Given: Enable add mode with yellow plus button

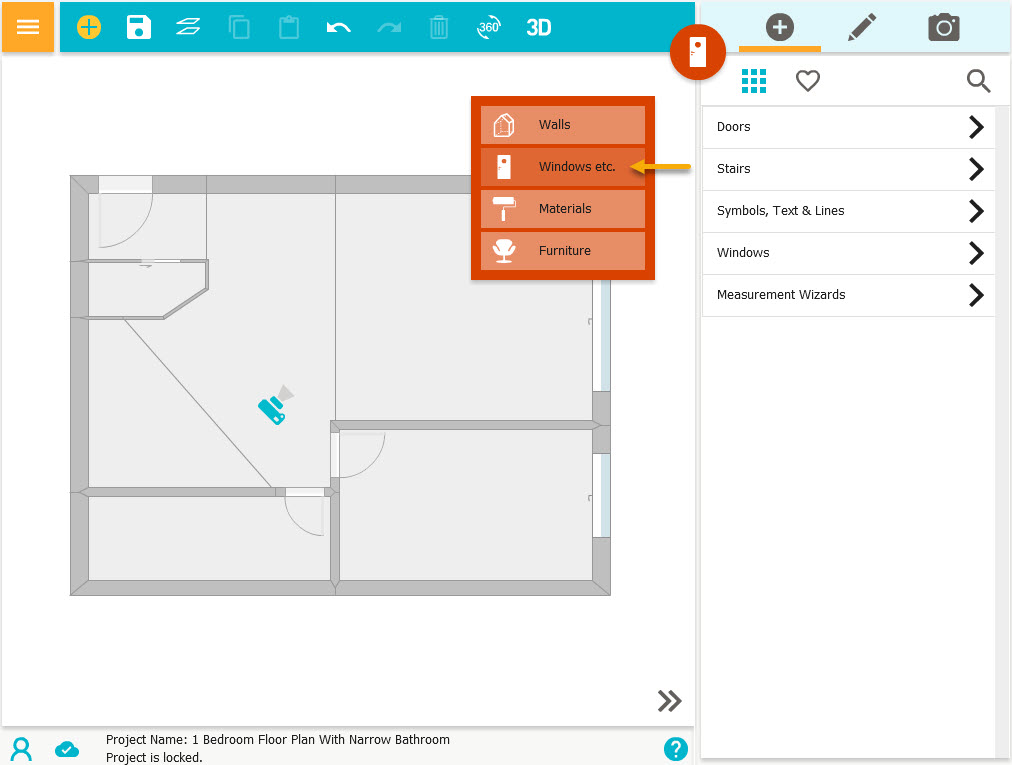Looking at the screenshot, I should pos(88,27).
